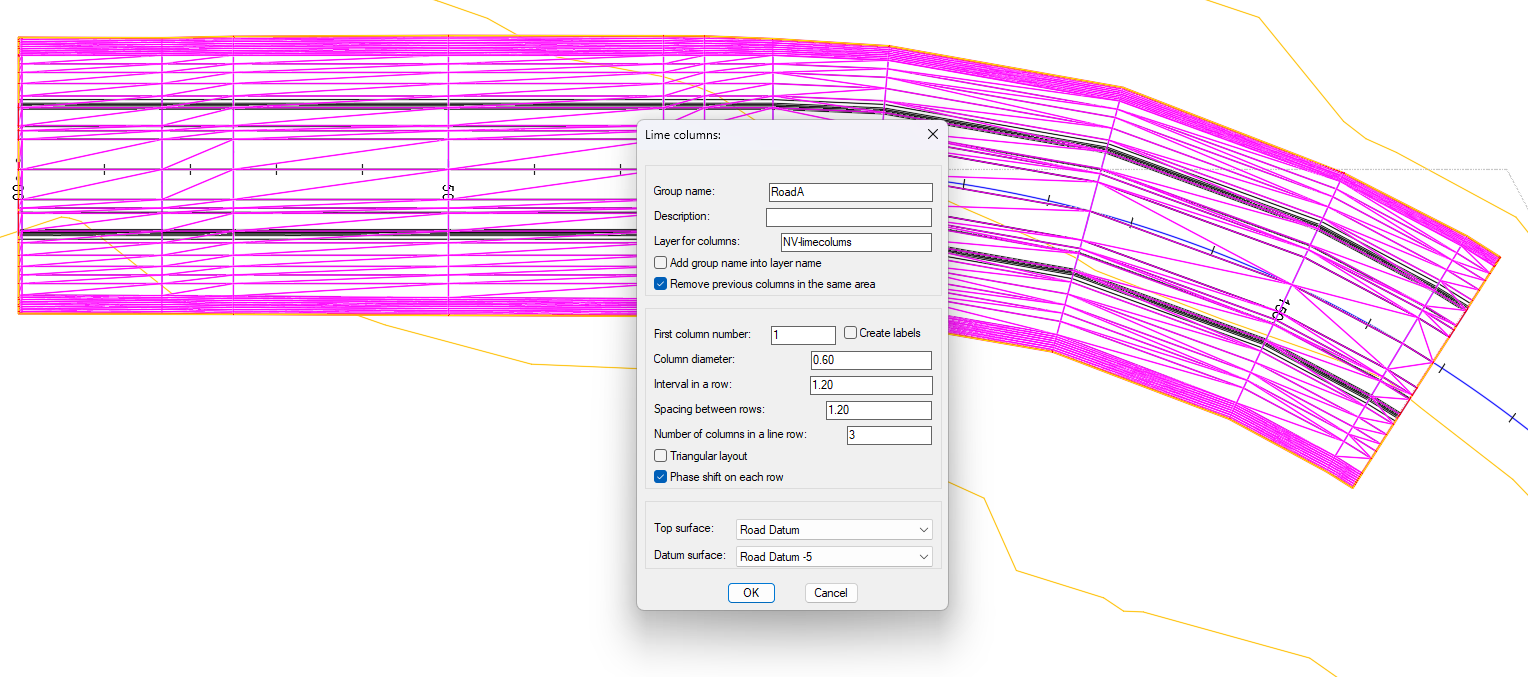This screenshot has height=677, width=1528.
Task: Click the empty Description field
Action: (x=847, y=216)
